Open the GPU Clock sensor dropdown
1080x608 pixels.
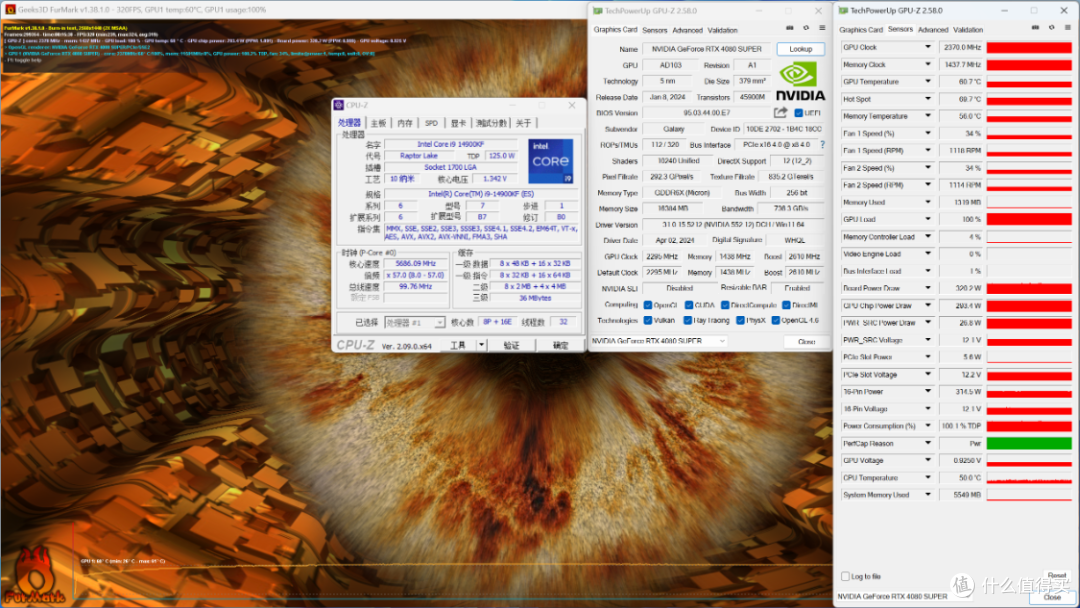[x=928, y=47]
